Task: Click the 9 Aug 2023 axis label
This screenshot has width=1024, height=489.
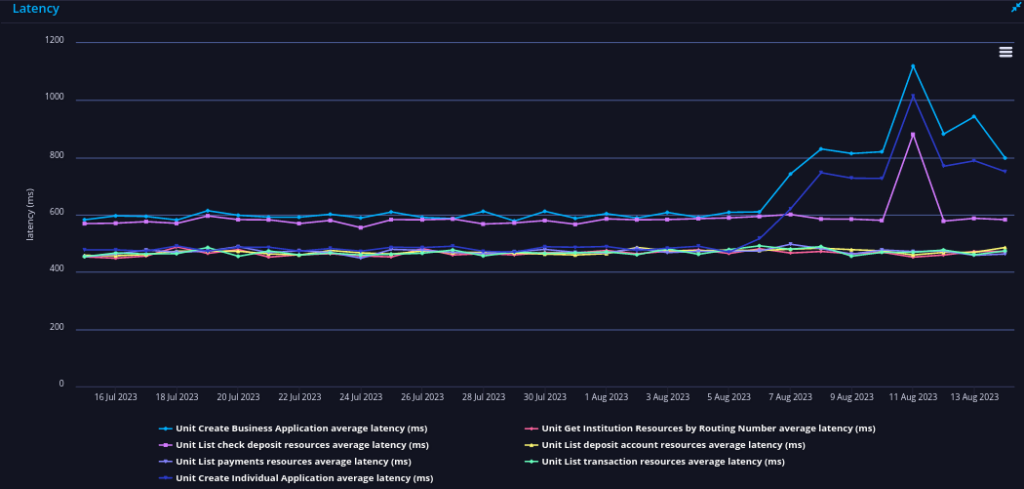Action: tap(852, 397)
